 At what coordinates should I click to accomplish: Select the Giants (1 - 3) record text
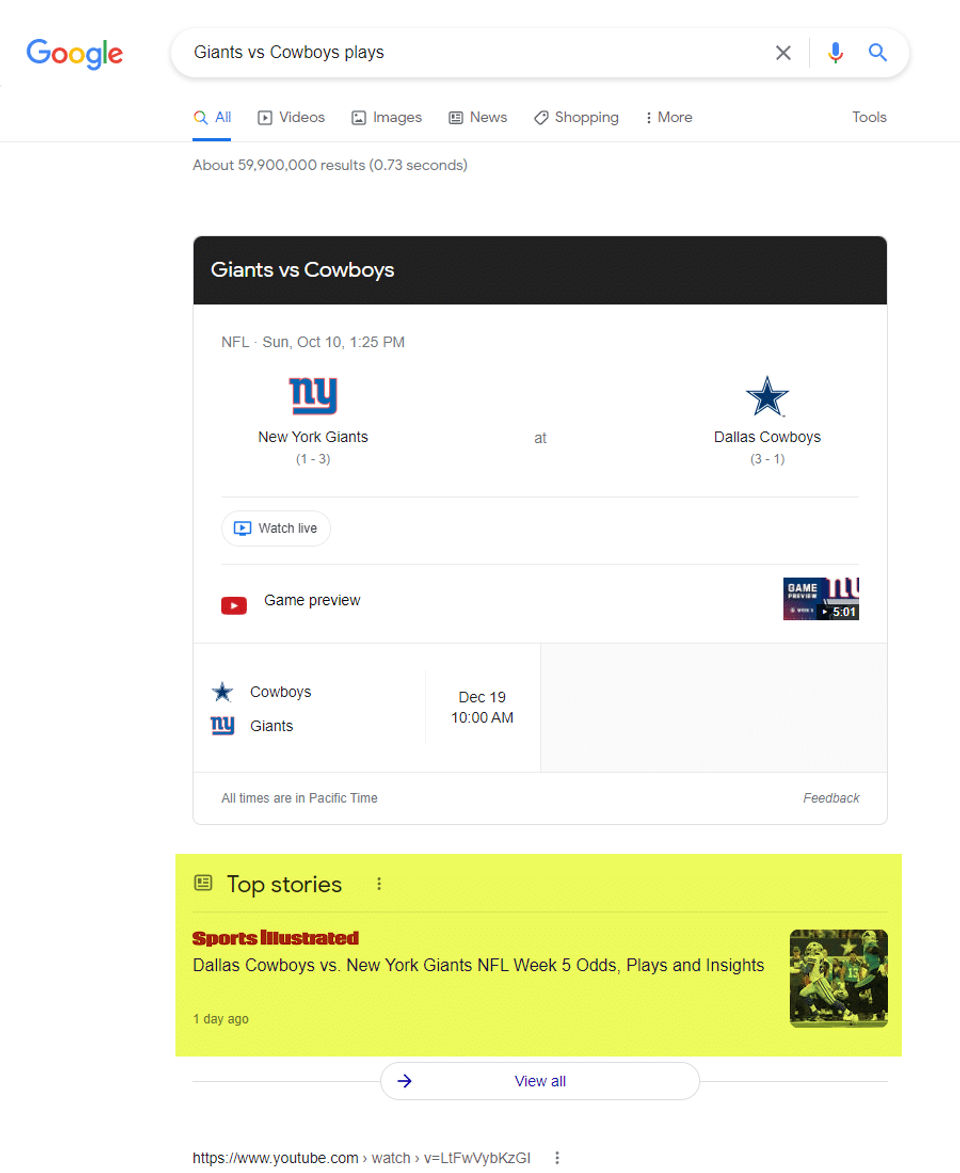(313, 459)
